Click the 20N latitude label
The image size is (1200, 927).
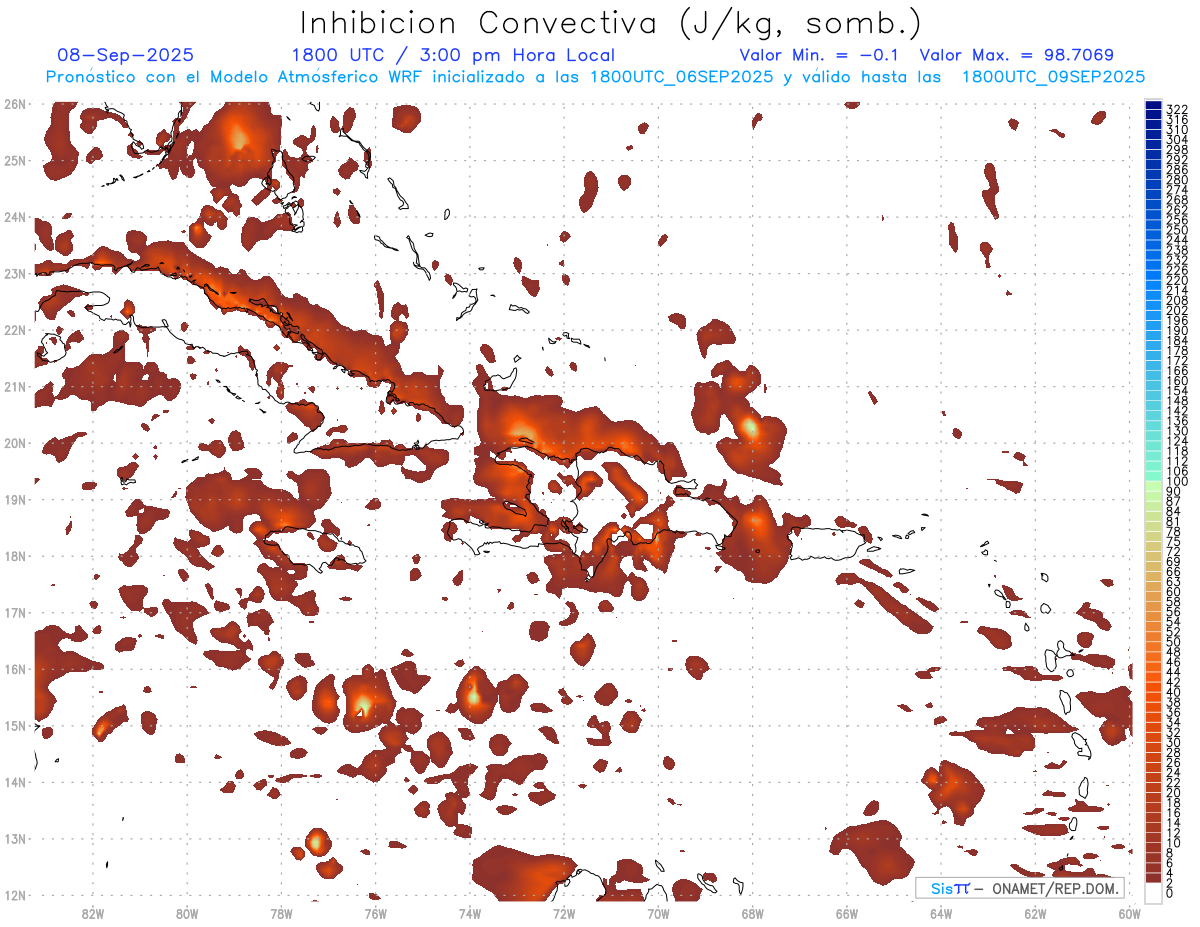coord(15,443)
